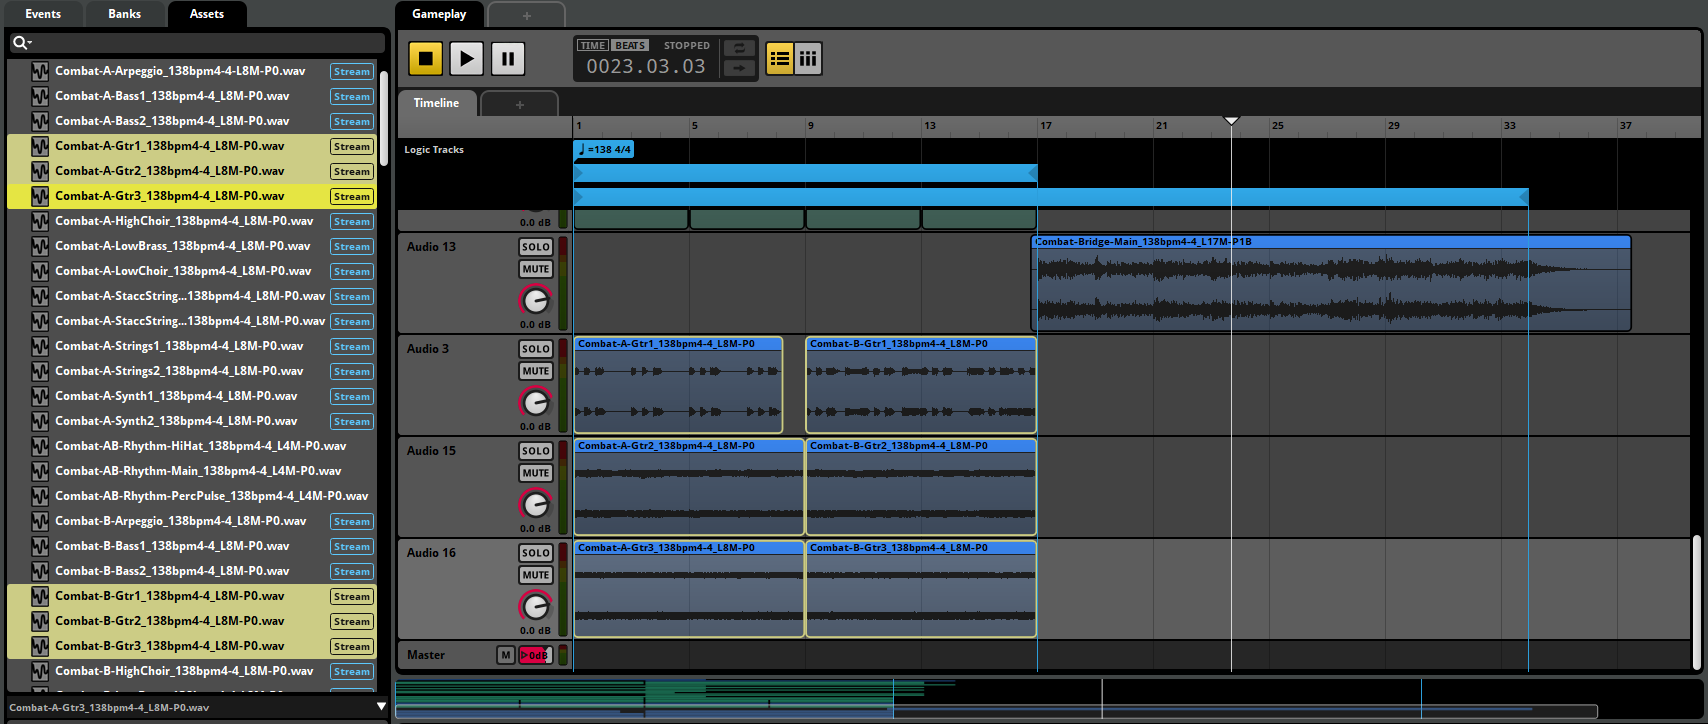Switch to the mixer column view icon
Image resolution: width=1708 pixels, height=724 pixels.
[808, 58]
